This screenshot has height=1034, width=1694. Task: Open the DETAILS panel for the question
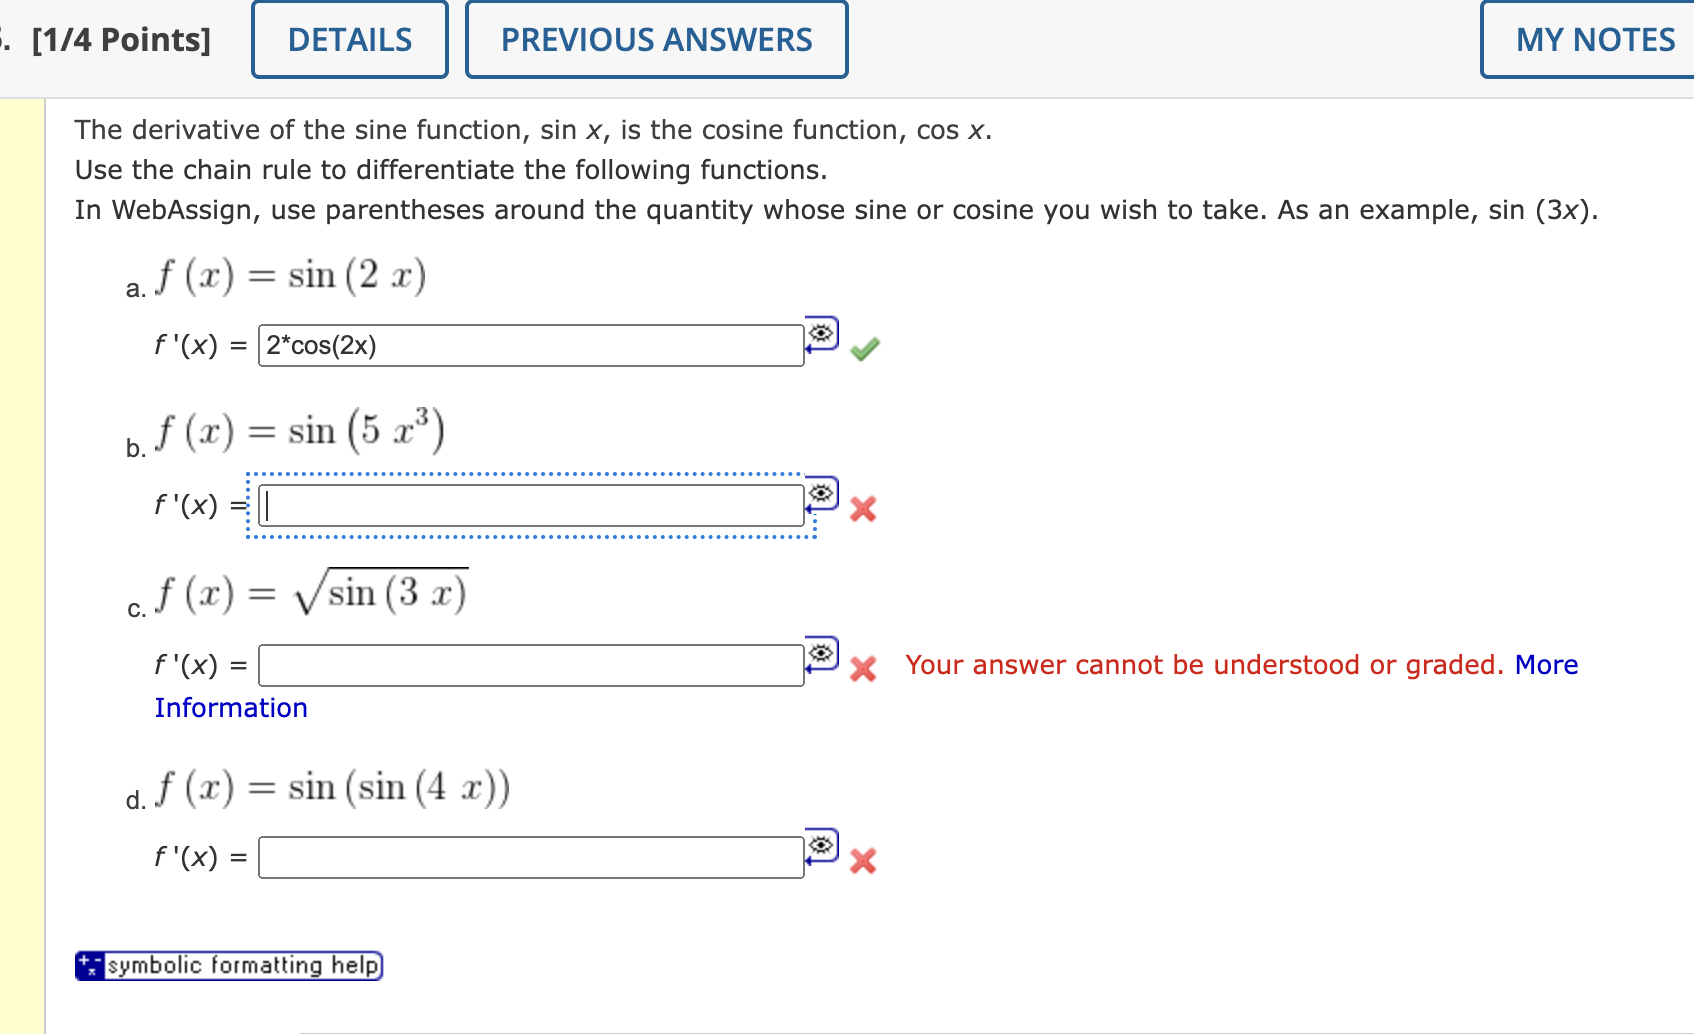(349, 39)
